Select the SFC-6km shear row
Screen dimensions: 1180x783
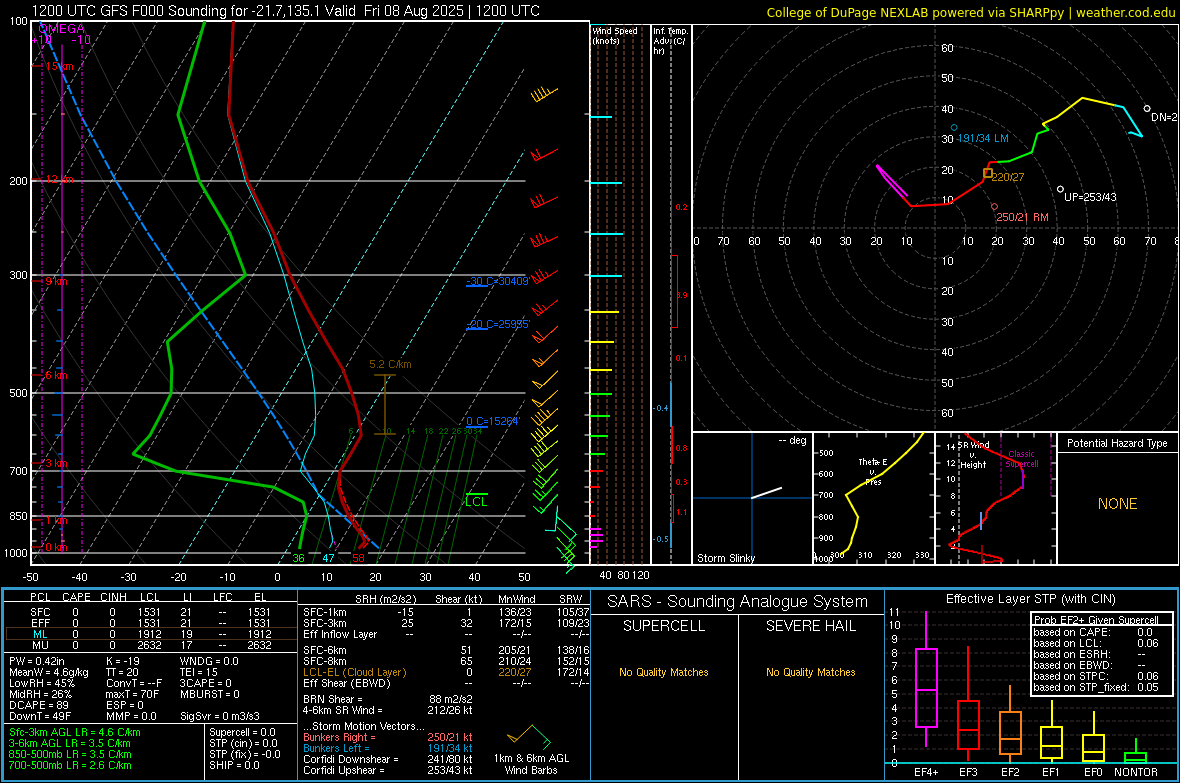point(446,650)
